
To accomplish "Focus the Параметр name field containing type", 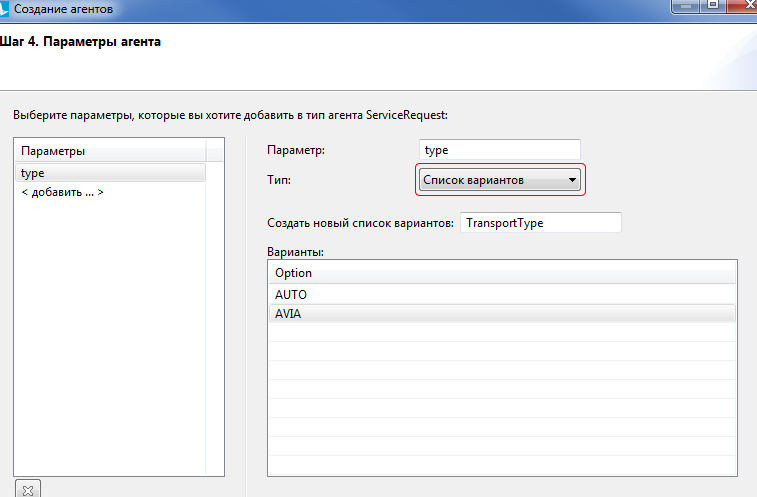I will (x=500, y=150).
